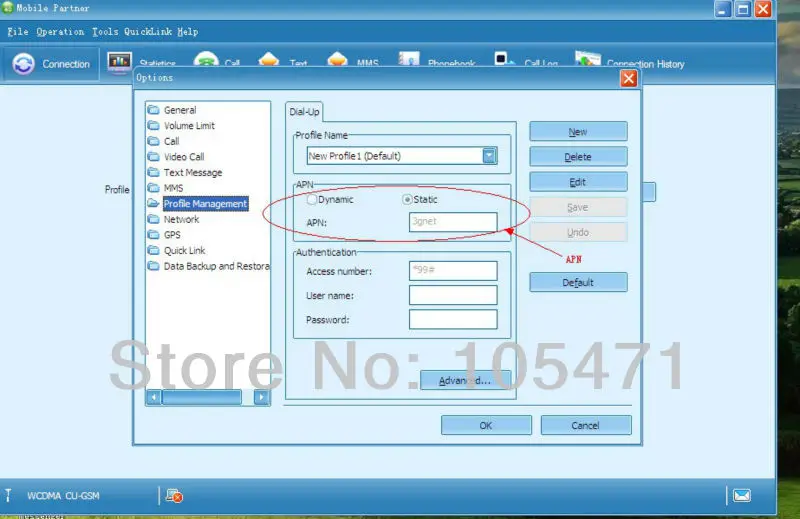Image resolution: width=800 pixels, height=519 pixels.
Task: Open the QuickLink menu
Action: tap(148, 32)
